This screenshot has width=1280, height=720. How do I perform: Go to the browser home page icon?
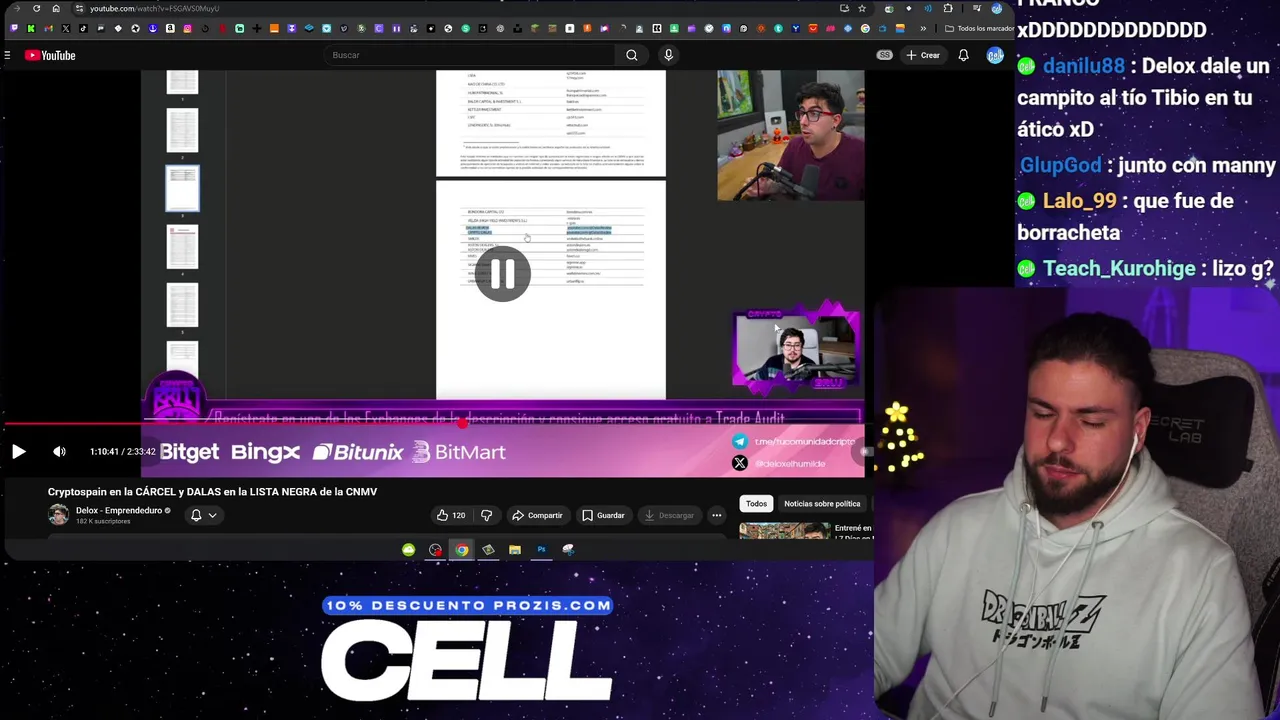(x=56, y=8)
